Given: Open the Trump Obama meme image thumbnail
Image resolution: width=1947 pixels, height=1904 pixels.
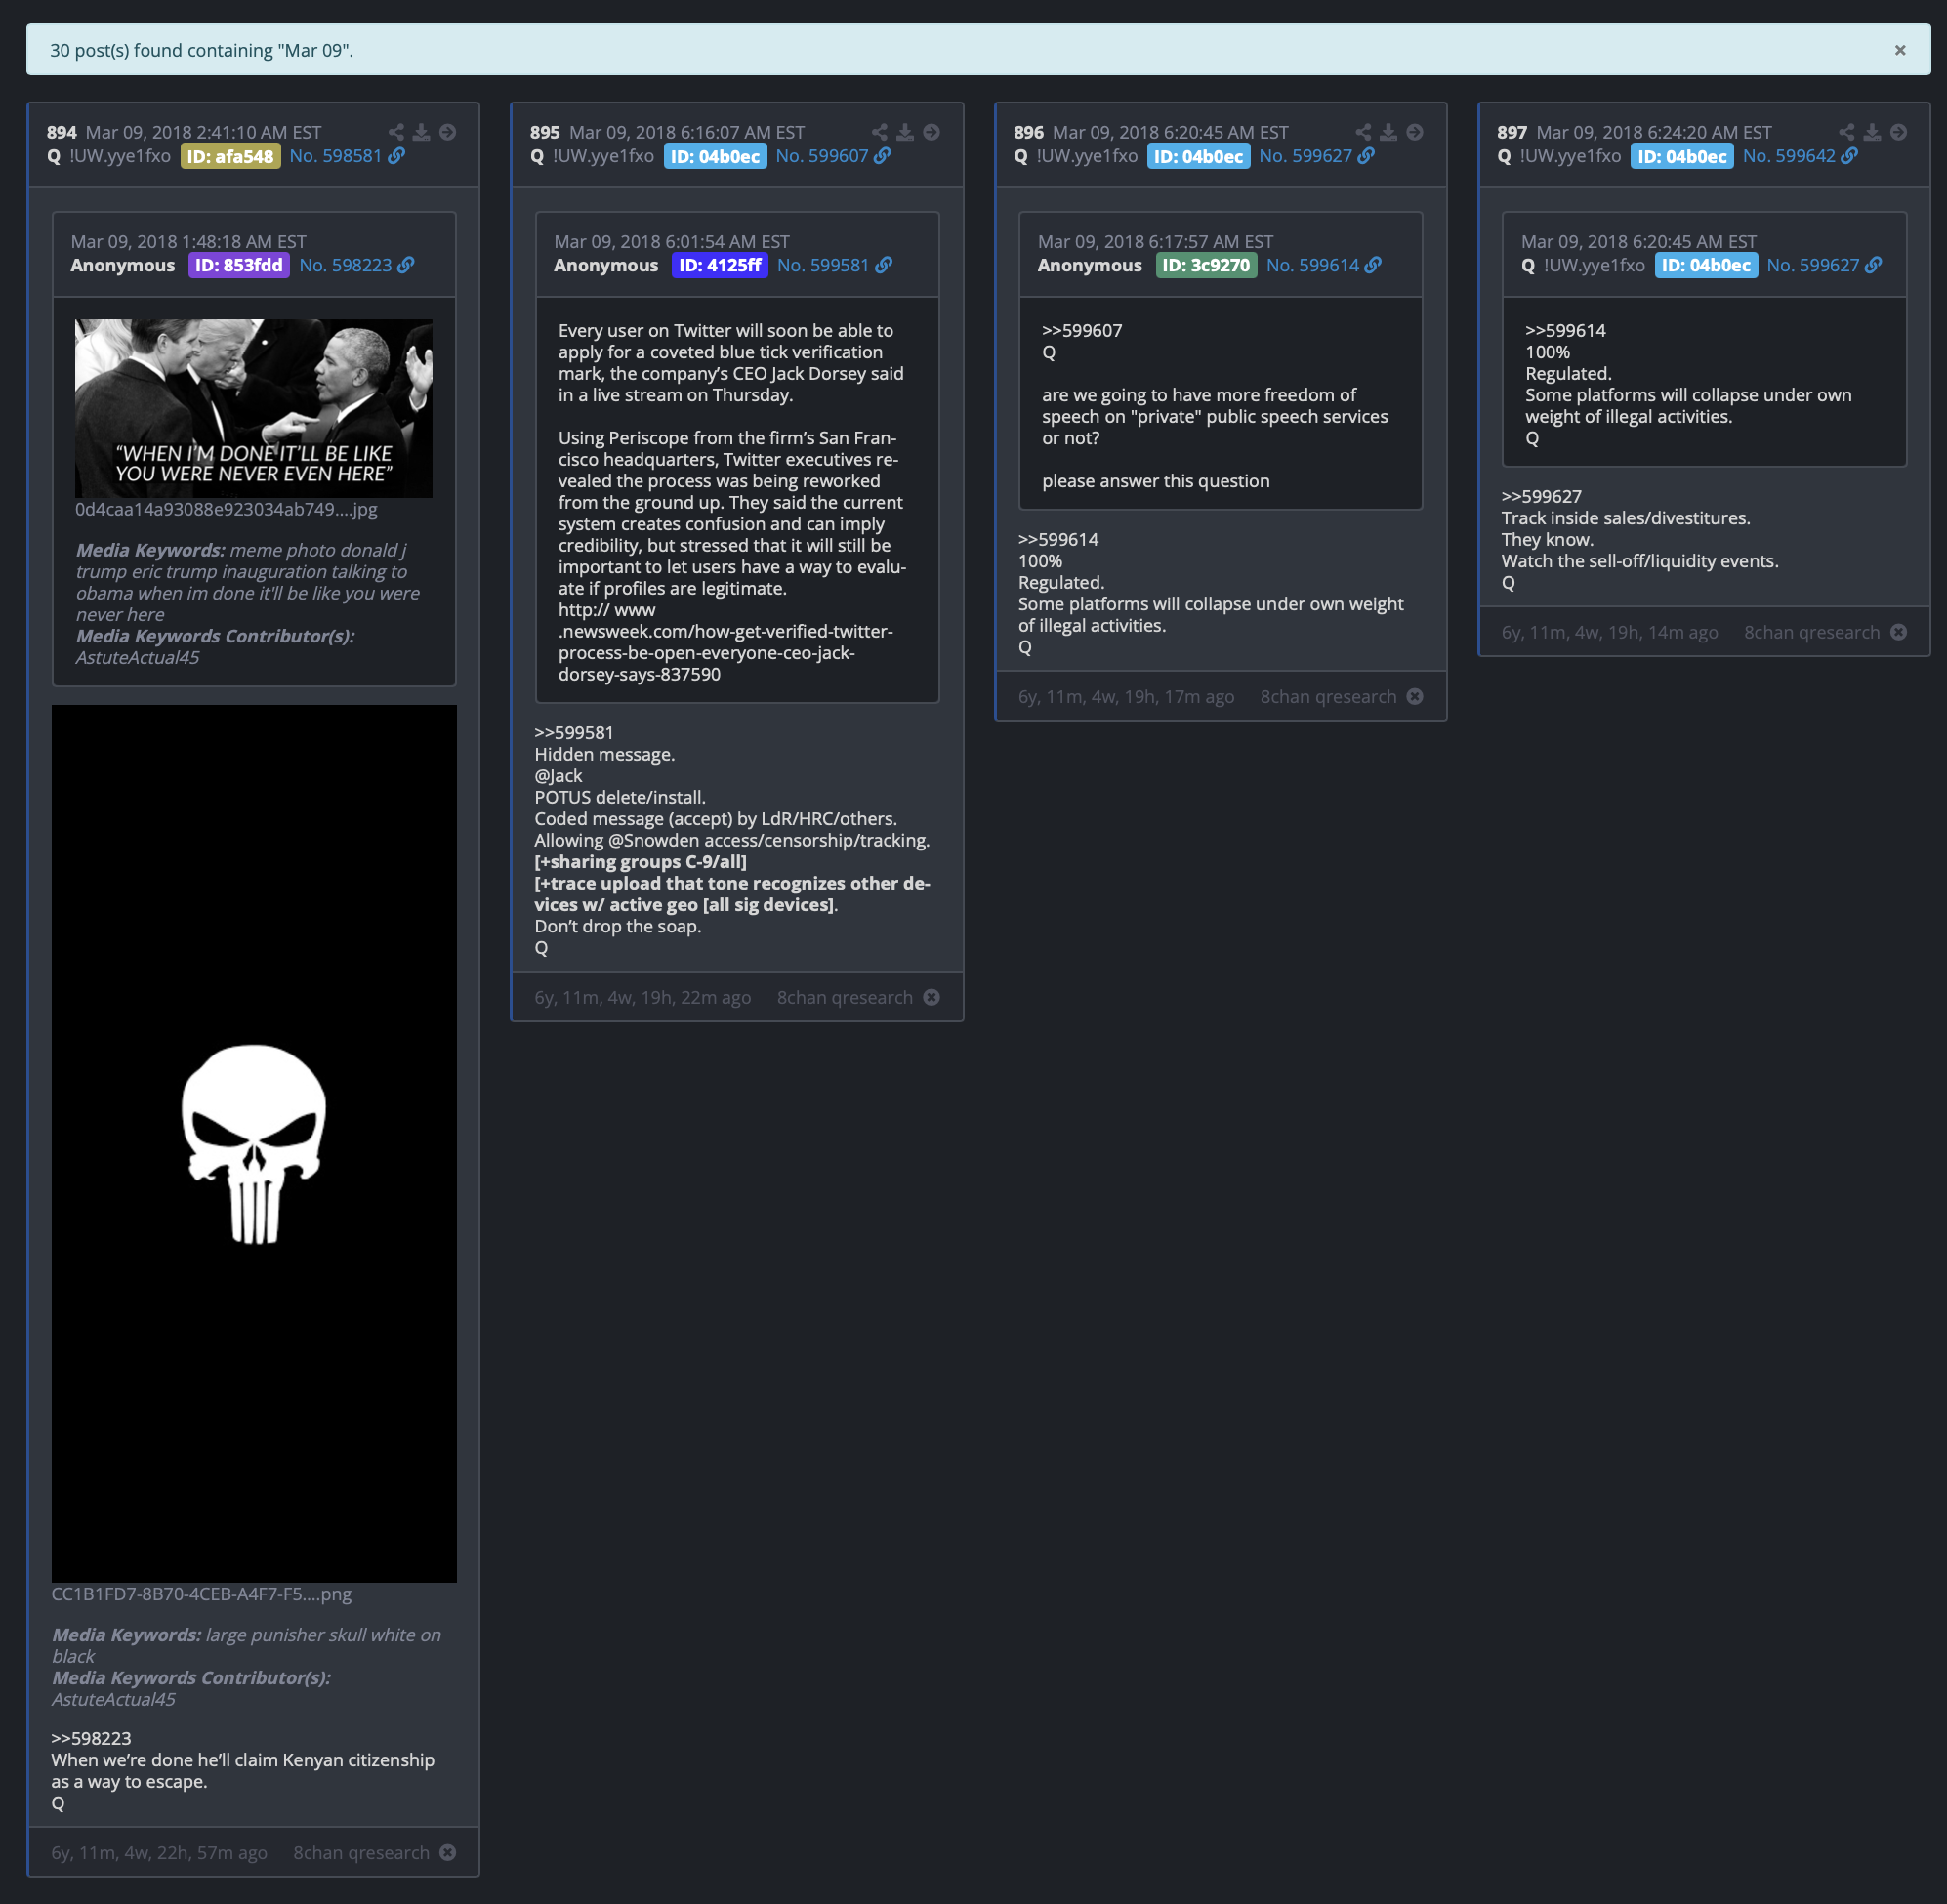Looking at the screenshot, I should [254, 408].
